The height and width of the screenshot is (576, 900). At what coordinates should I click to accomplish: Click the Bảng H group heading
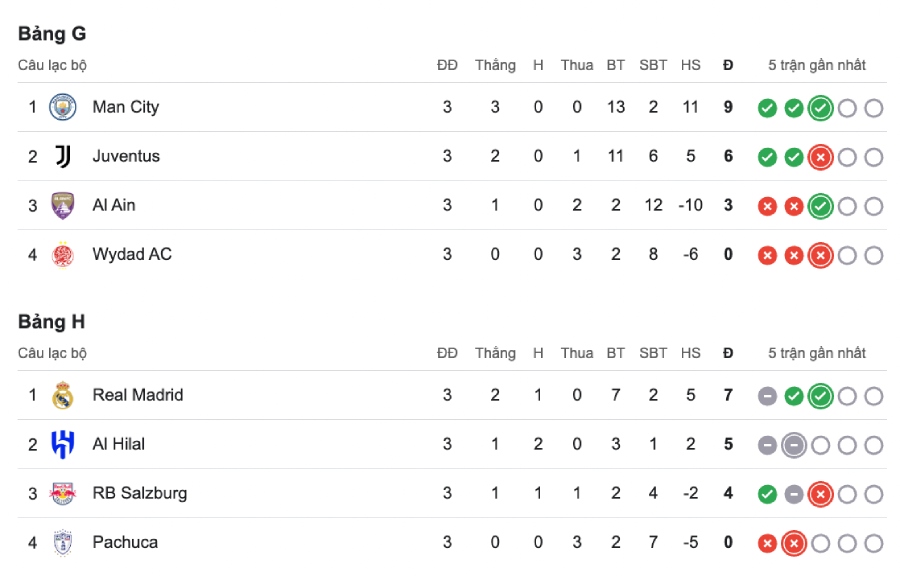(52, 322)
